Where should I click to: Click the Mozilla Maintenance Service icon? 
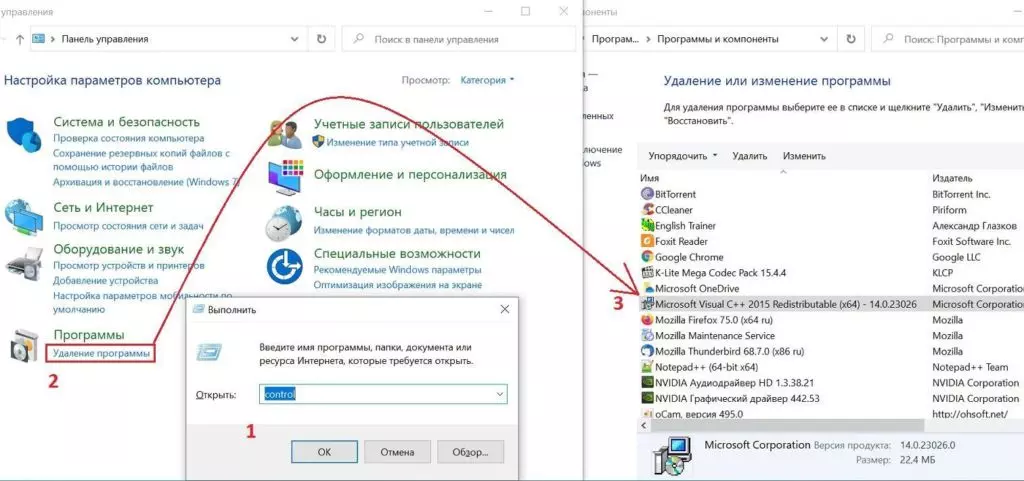[647, 335]
